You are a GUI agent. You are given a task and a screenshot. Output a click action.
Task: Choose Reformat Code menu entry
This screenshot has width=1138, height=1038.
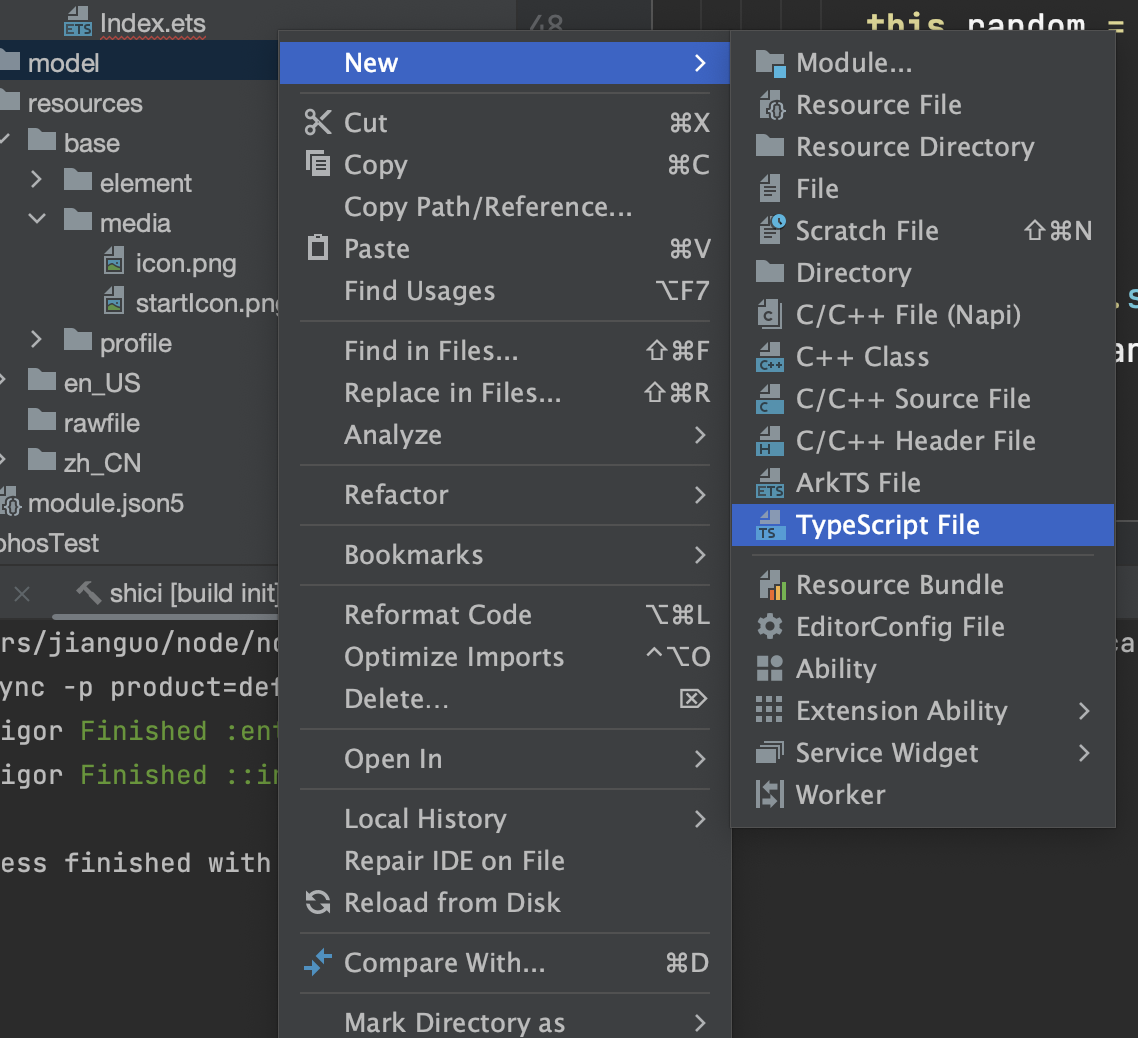click(504, 616)
